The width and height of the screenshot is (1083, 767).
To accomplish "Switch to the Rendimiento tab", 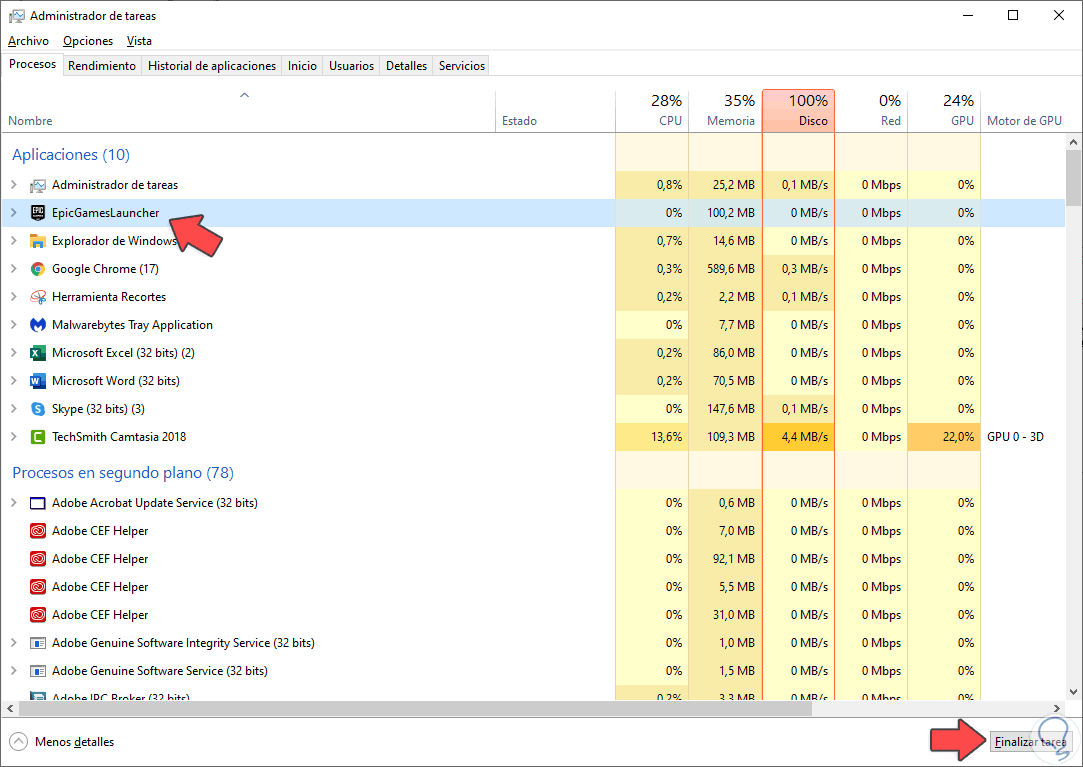I will (x=102, y=66).
